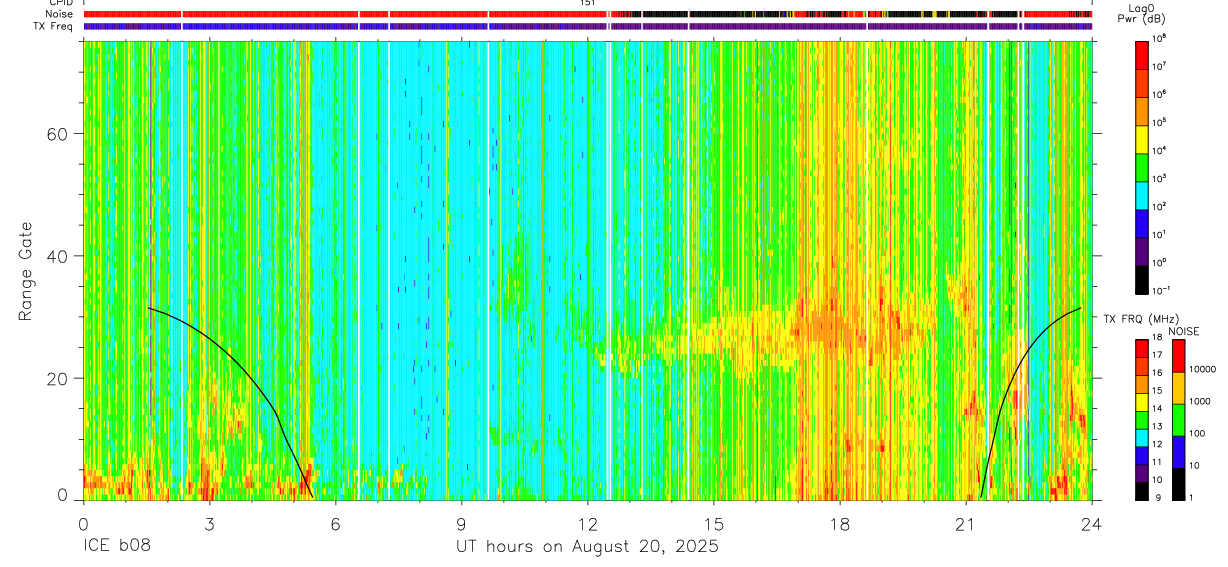Click the green segment of TX FRQ color bar
This screenshot has height=567, width=1228.
[x=1142, y=420]
